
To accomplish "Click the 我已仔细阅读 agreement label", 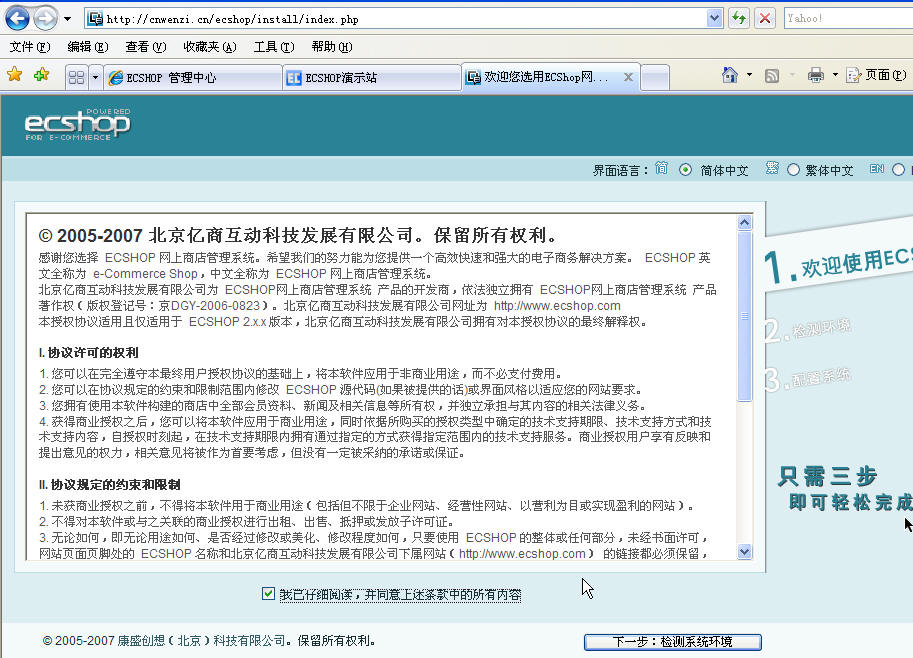I will pyautogui.click(x=401, y=595).
